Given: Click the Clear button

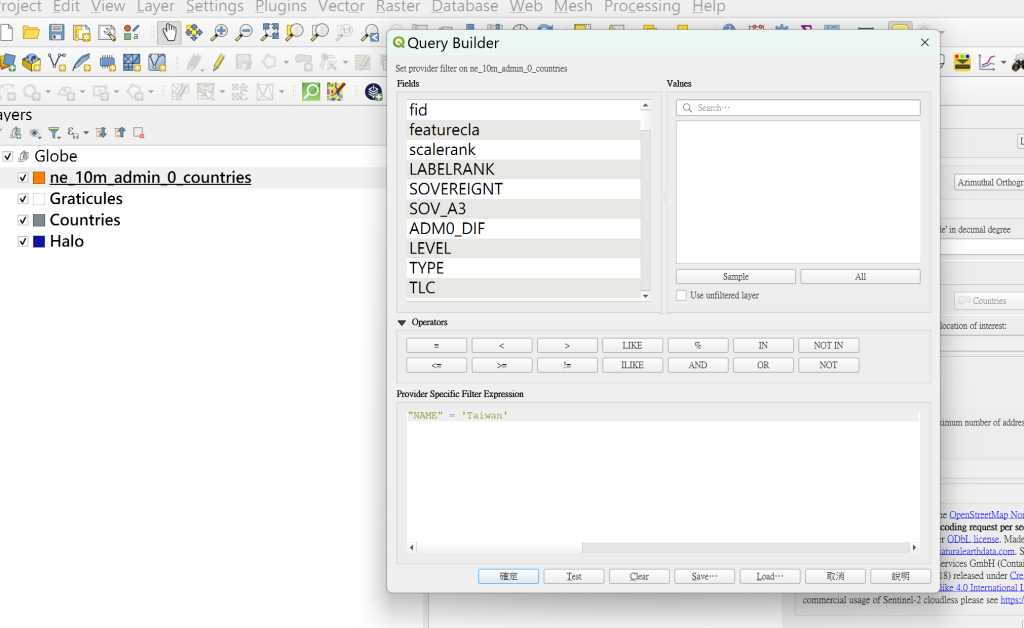Looking at the screenshot, I should 639,576.
